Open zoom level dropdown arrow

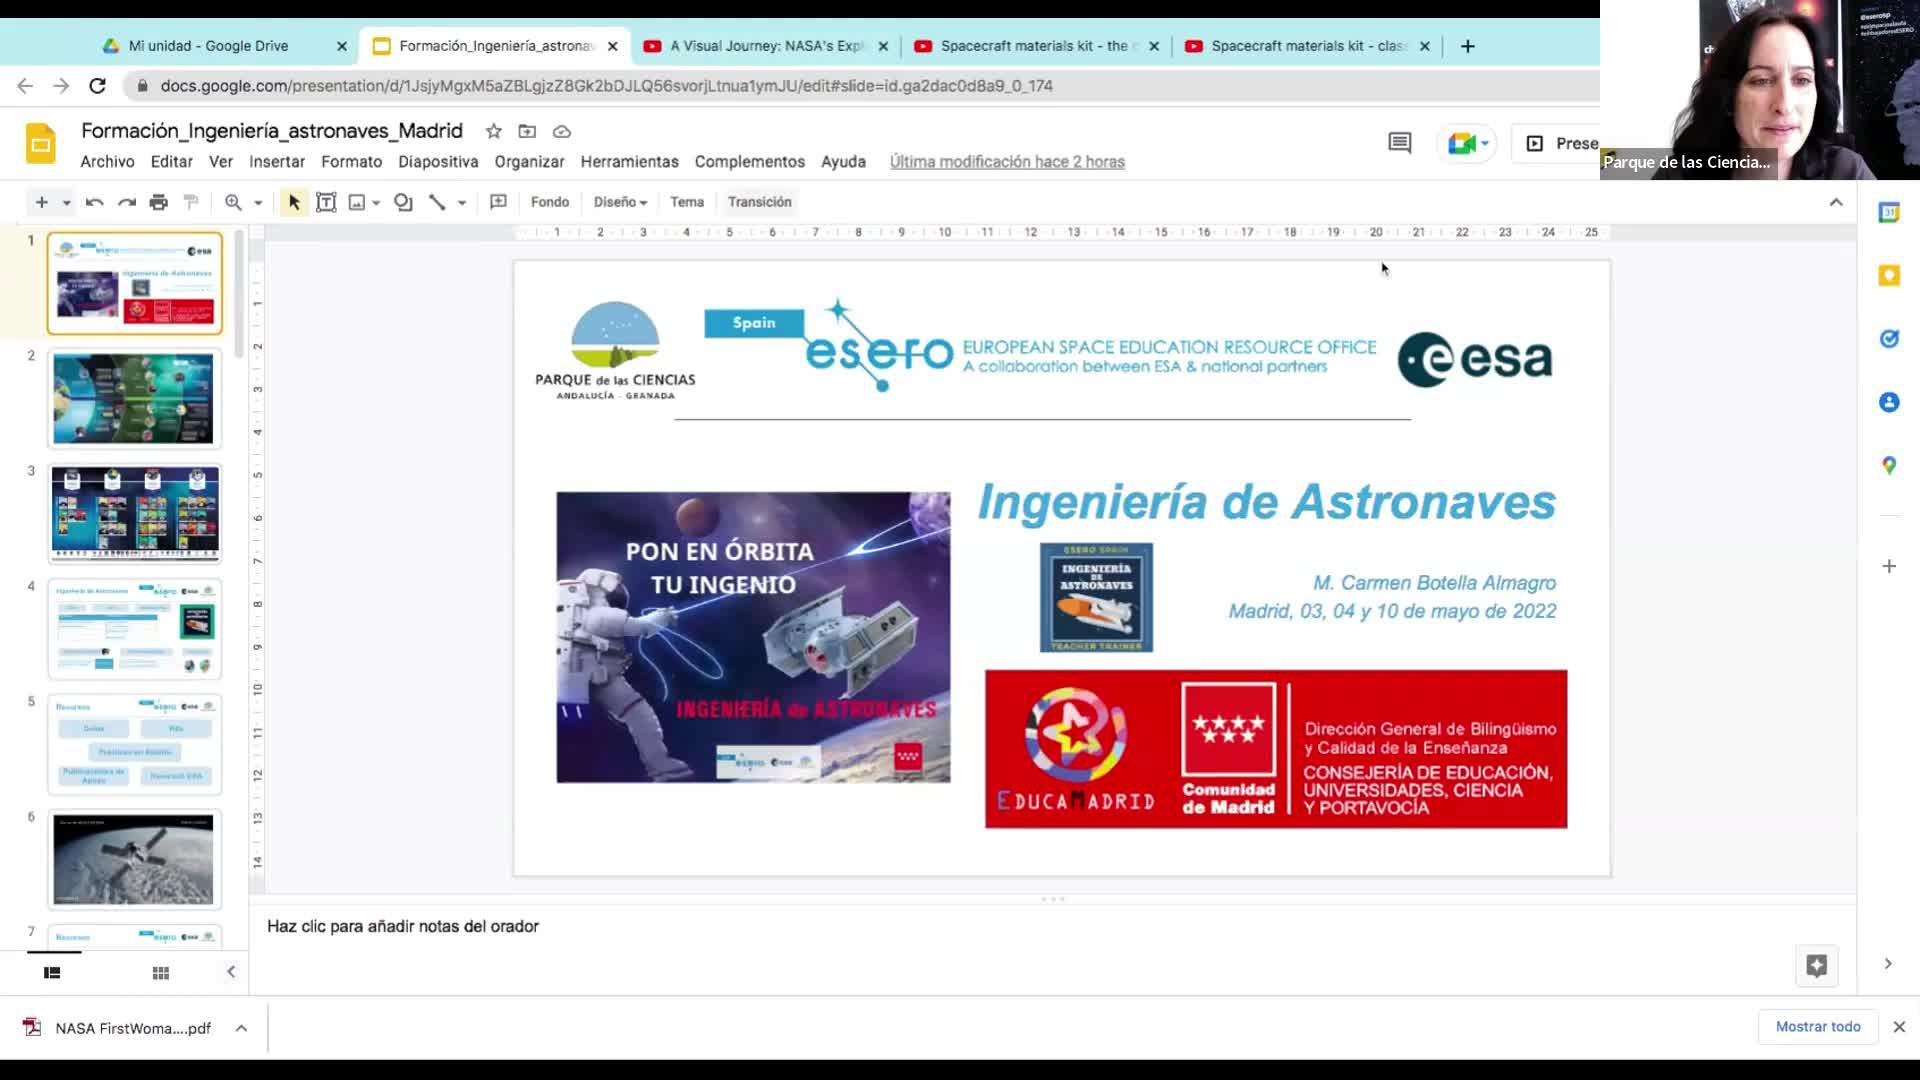tap(258, 202)
